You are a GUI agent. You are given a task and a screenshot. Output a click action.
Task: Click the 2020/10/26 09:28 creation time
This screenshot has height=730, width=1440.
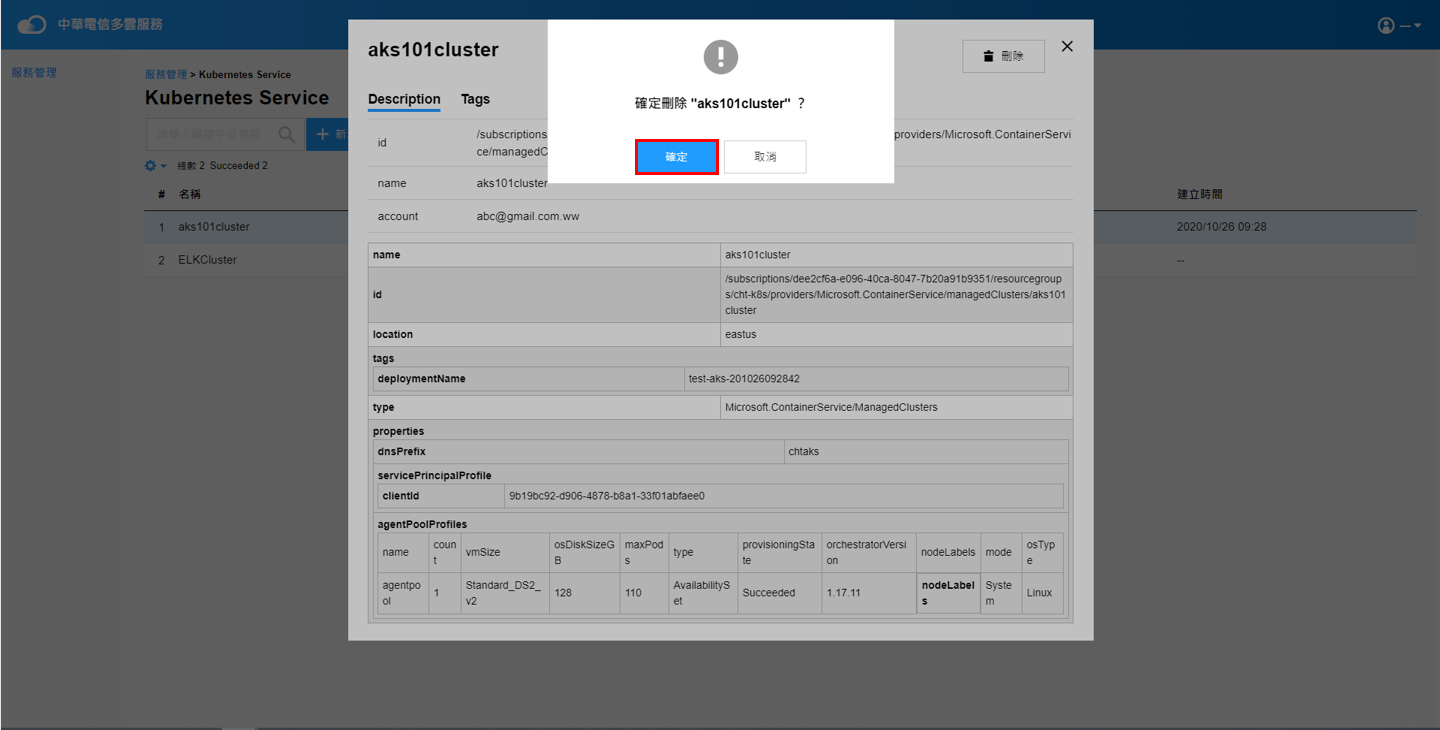(x=1222, y=227)
